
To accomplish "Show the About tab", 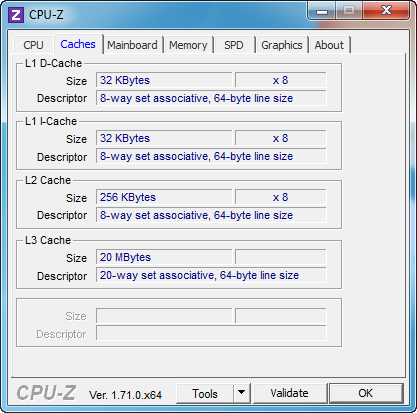I will point(329,45).
